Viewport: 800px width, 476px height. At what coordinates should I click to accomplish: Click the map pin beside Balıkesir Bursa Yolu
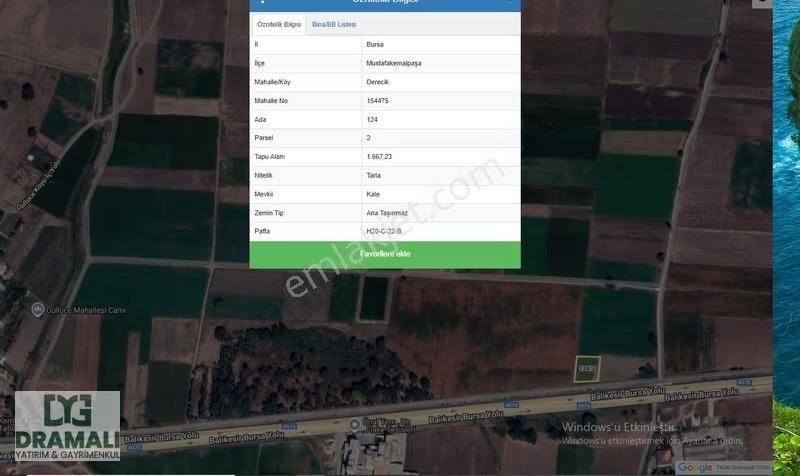tap(354, 424)
